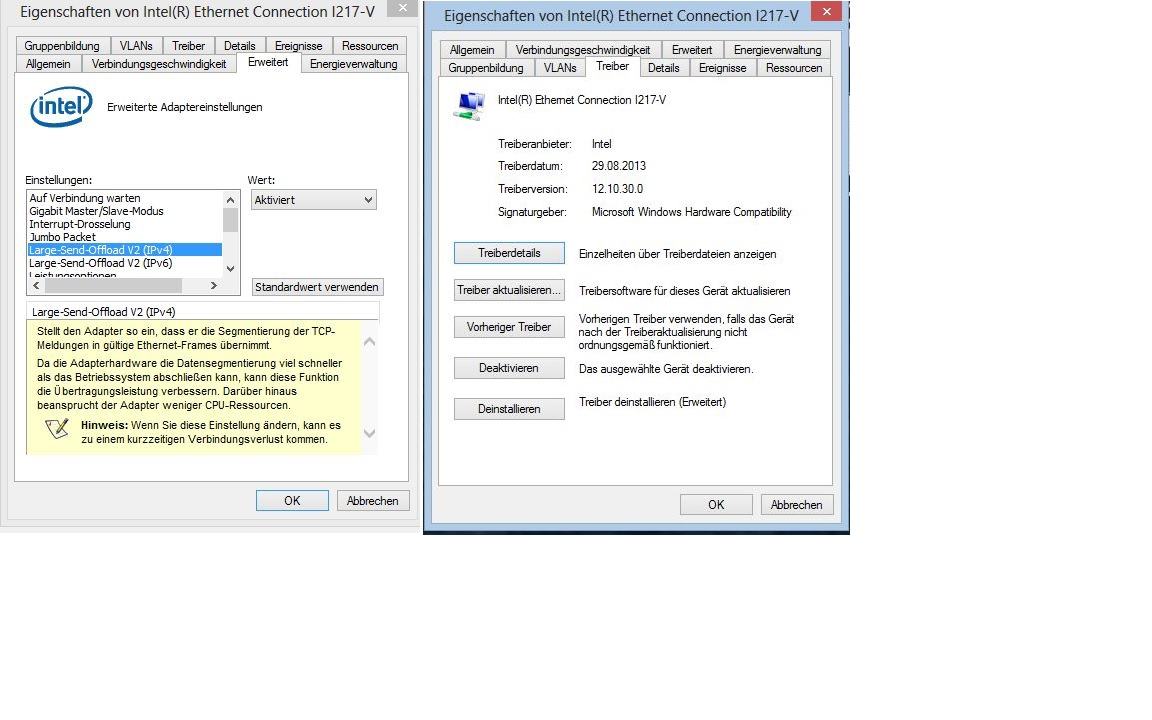
Task: Switch to Allgemein tab in right window
Action: 472,50
